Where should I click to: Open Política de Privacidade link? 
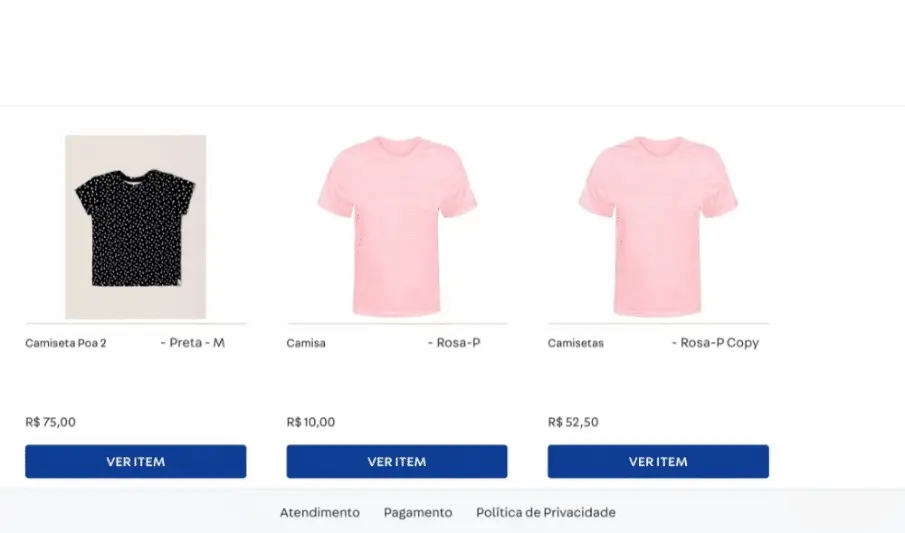point(546,513)
